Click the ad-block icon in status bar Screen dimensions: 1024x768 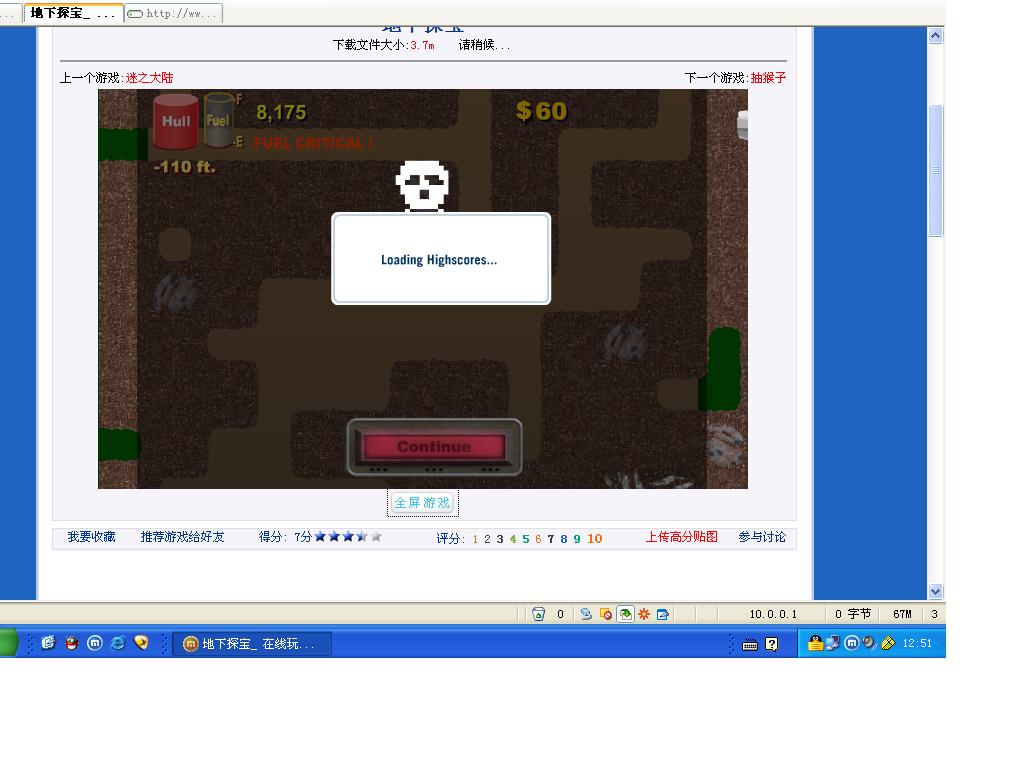point(605,614)
